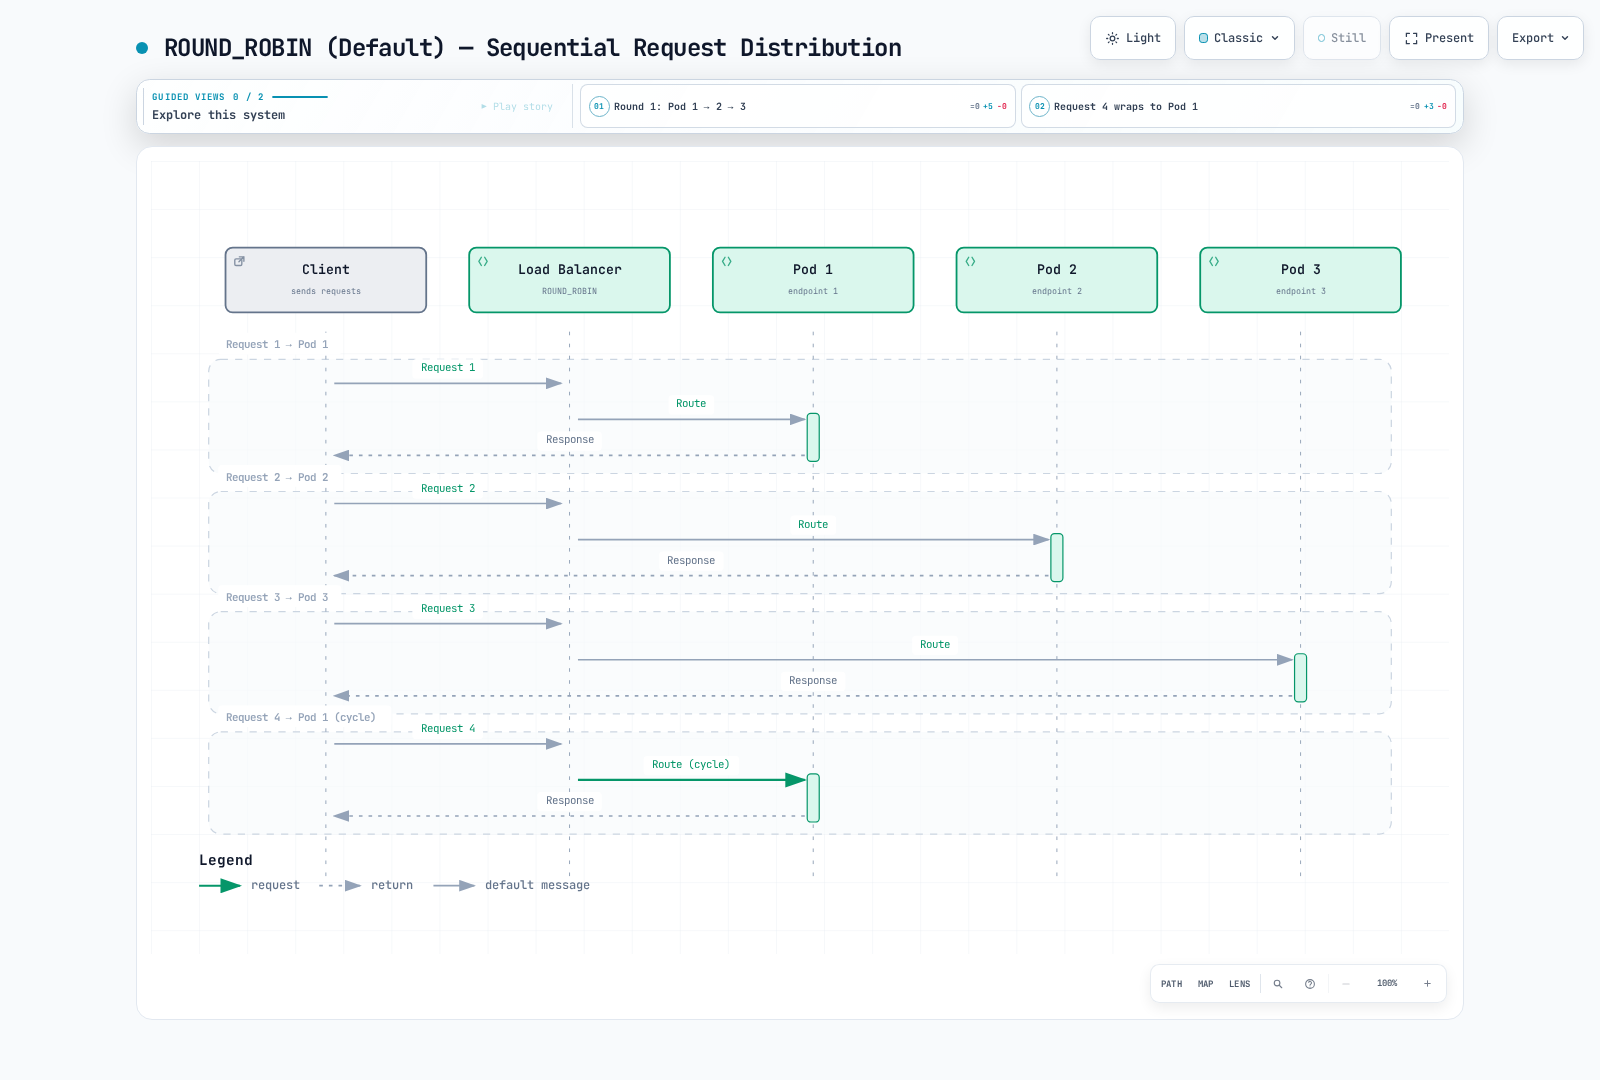Click the Client external-link icon
Screen dimensions: 1600x1080
[239, 261]
